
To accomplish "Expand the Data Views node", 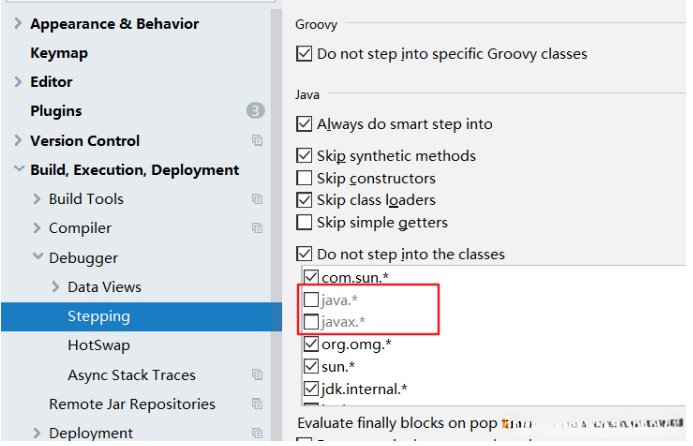I will 56,287.
